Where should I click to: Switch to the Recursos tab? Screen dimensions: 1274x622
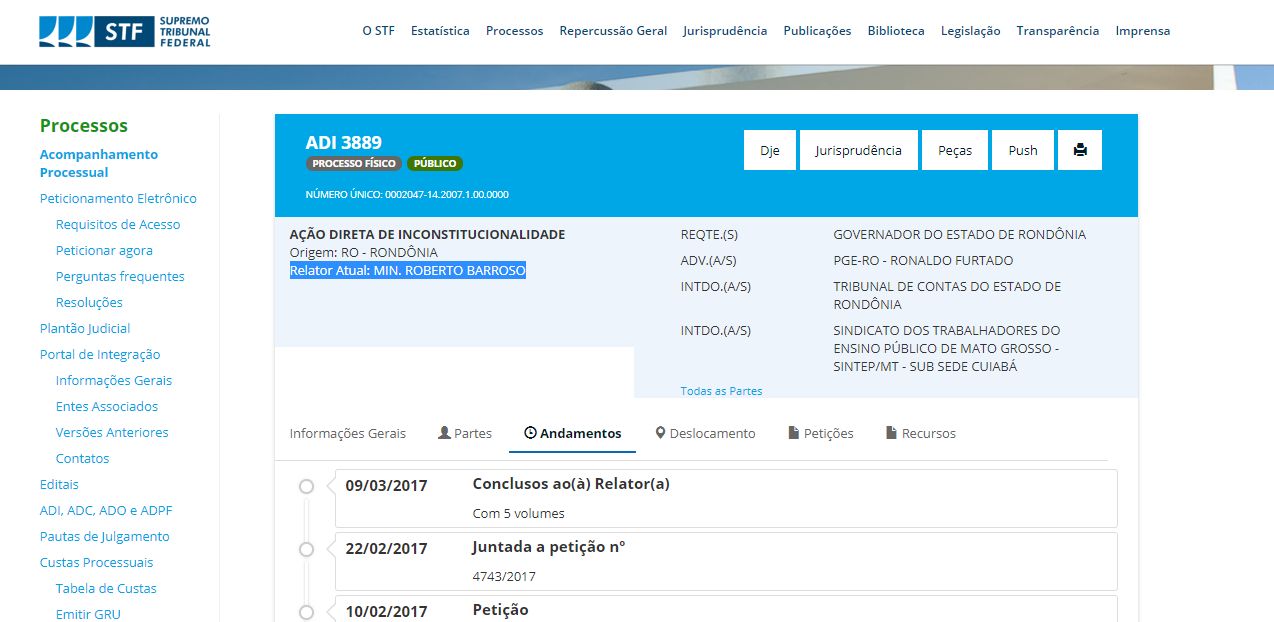tap(921, 433)
